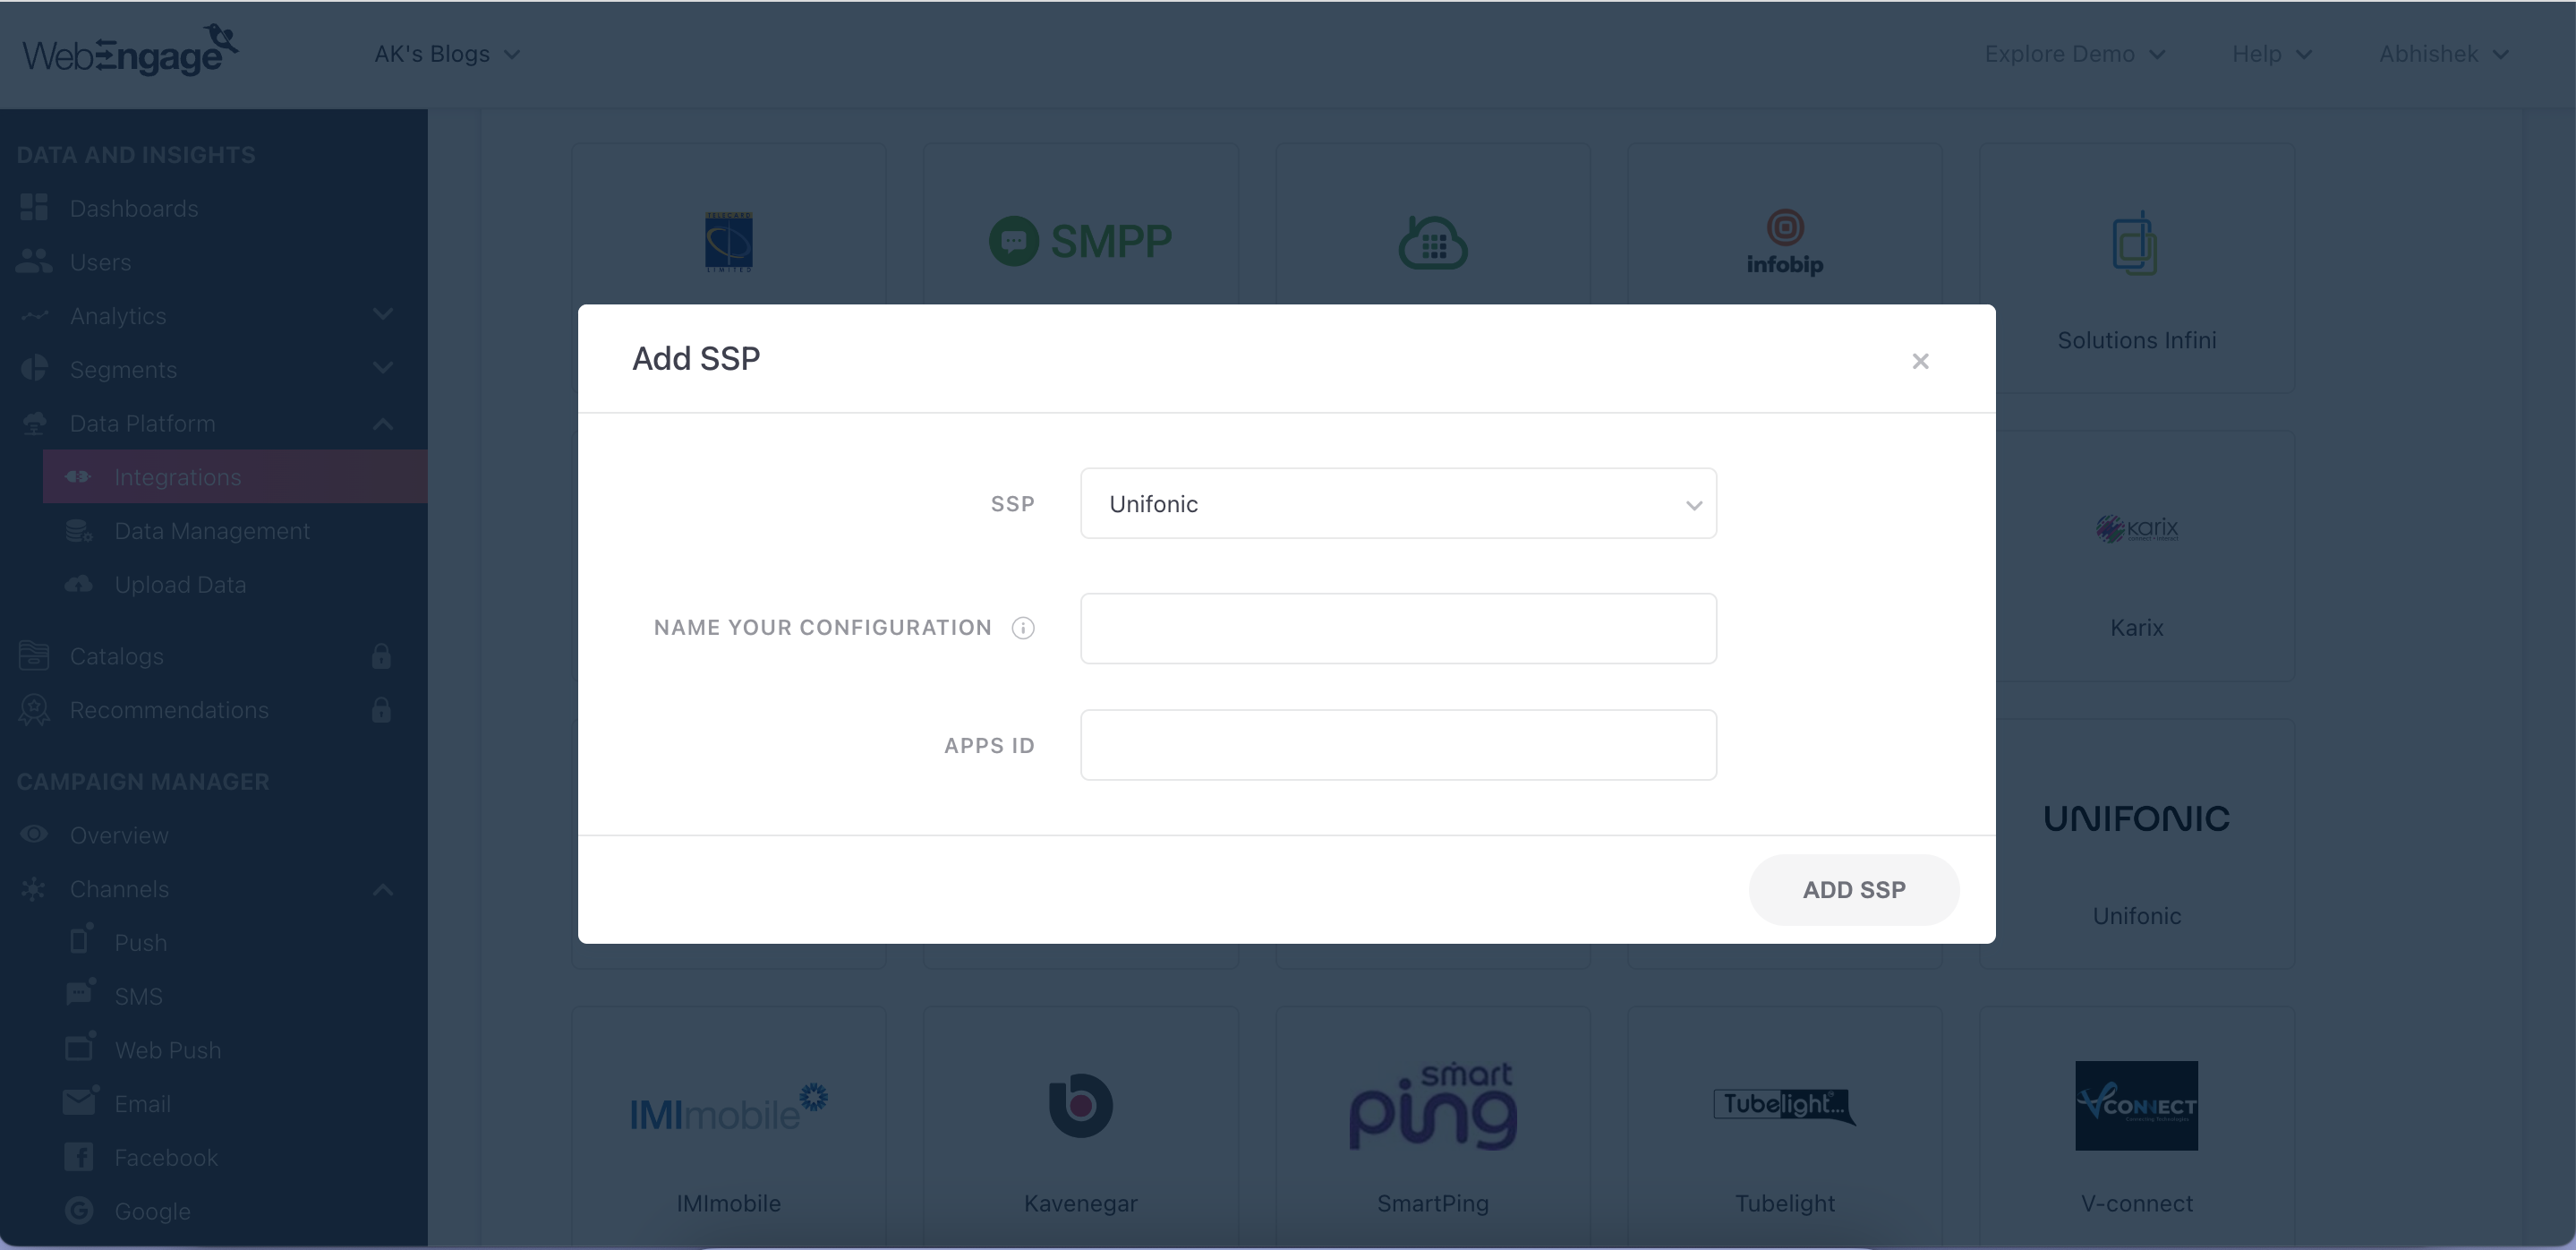
Task: Expand the Segments section chevron
Action: click(382, 369)
